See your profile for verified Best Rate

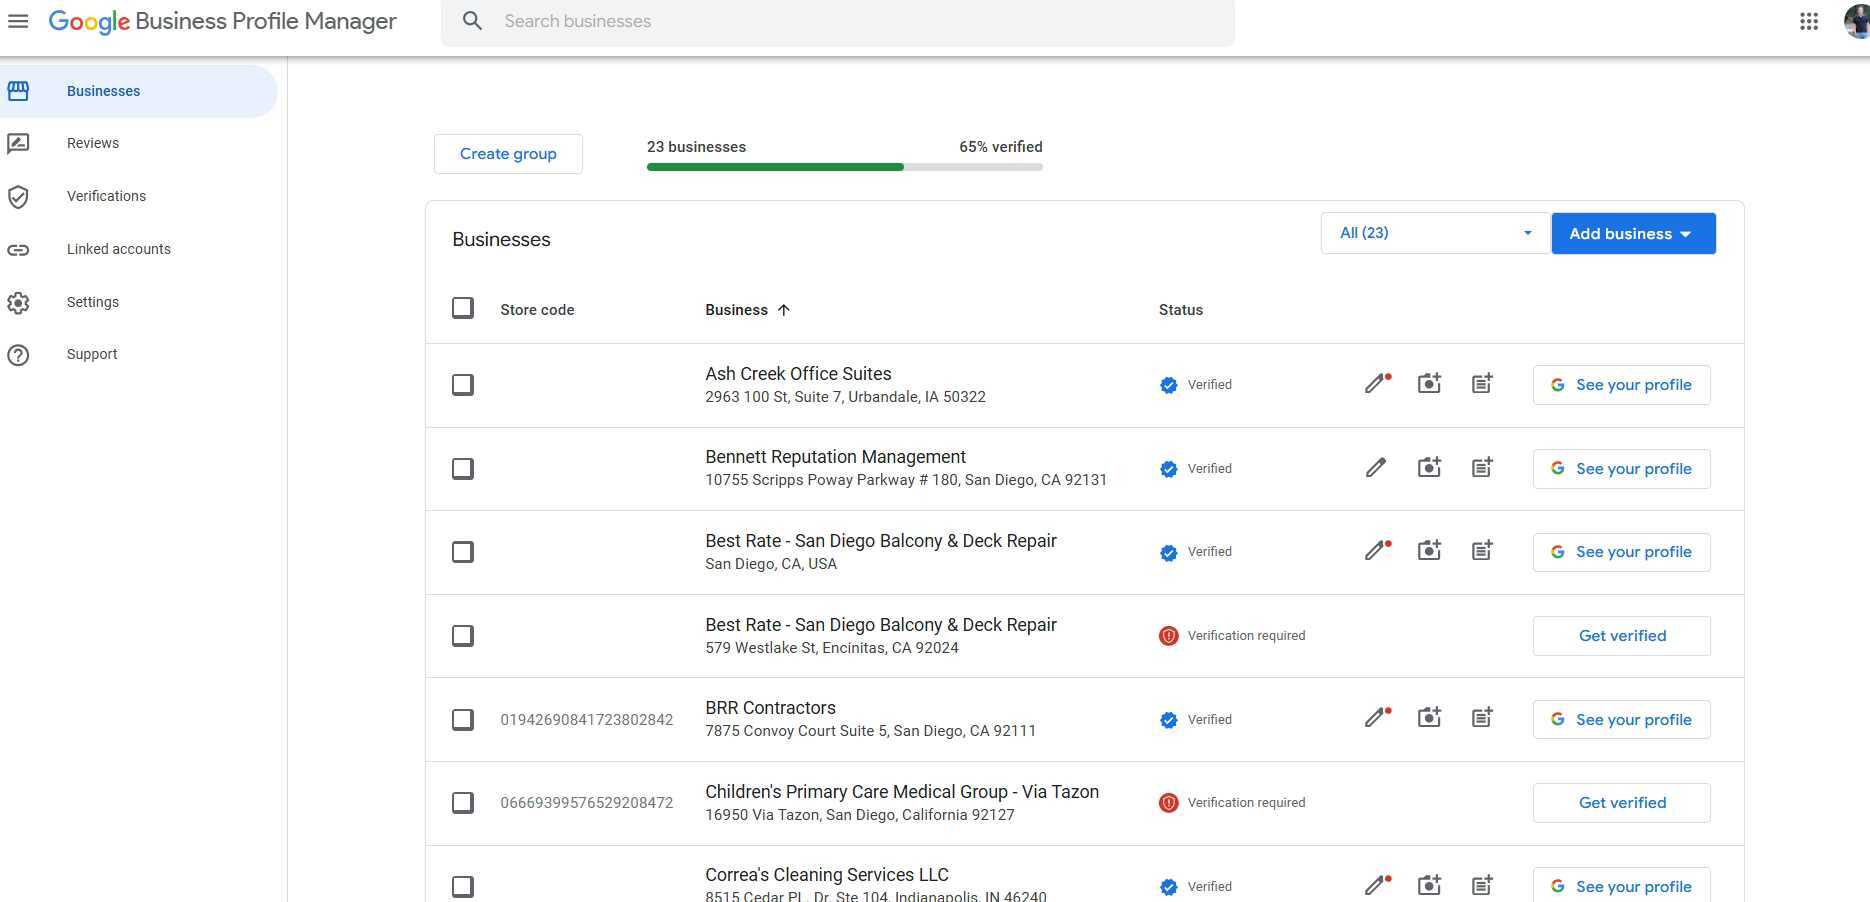[x=1621, y=552]
